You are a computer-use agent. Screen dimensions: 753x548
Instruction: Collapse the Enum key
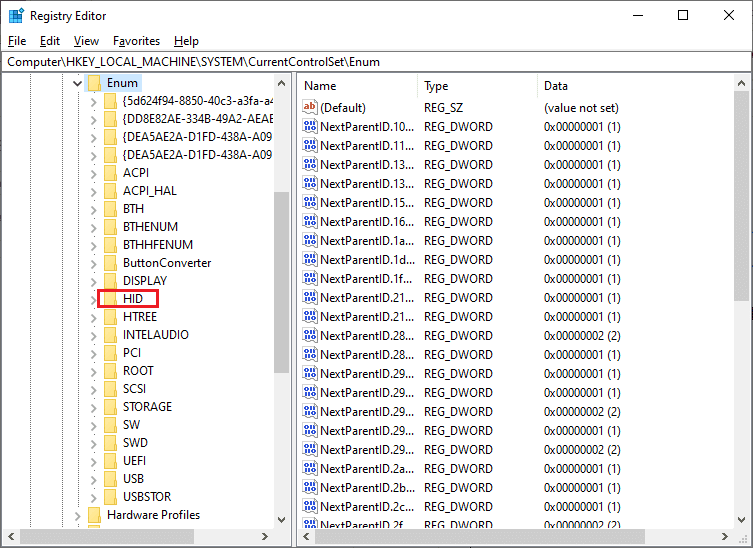77,83
